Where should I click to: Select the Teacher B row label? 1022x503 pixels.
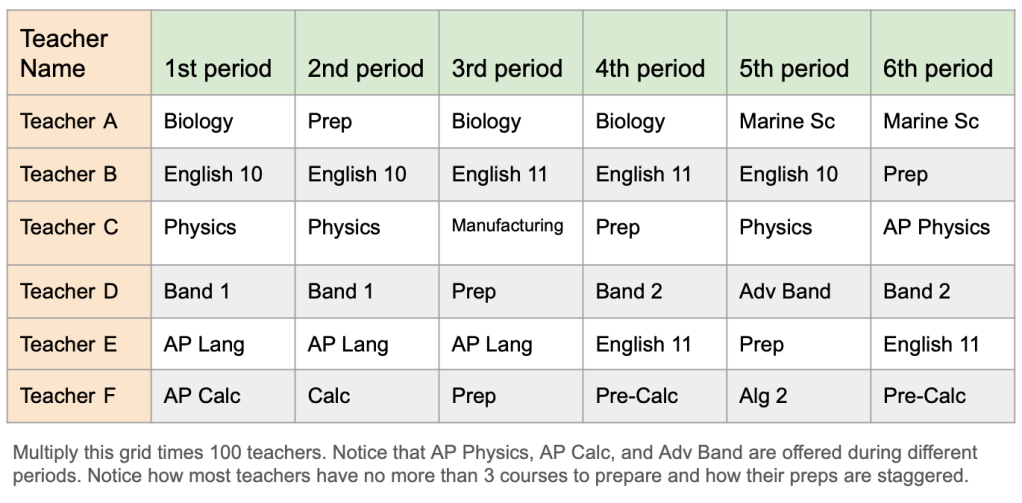pyautogui.click(x=69, y=174)
